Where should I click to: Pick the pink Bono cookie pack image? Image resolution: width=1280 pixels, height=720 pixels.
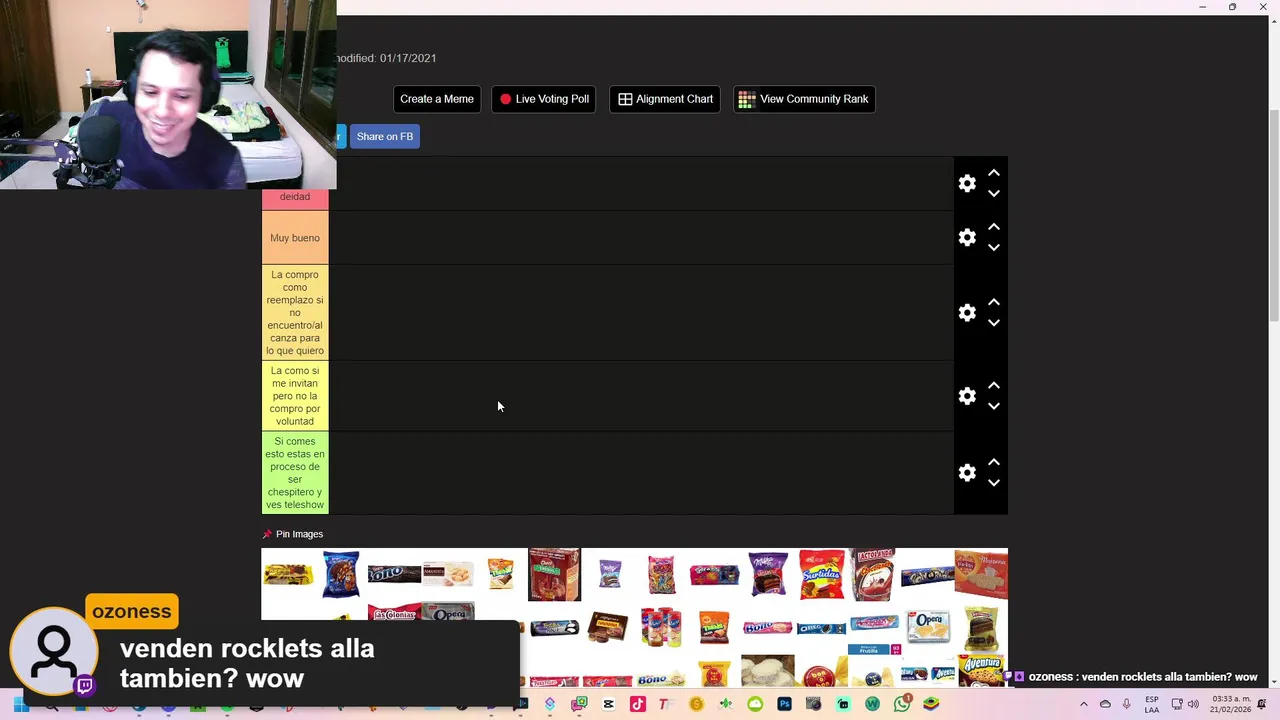click(768, 628)
